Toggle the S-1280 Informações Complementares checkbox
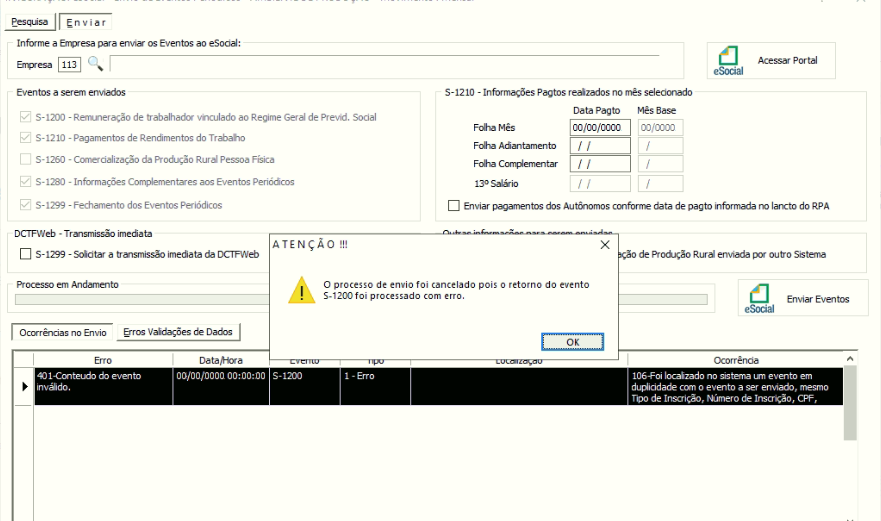Image resolution: width=881 pixels, height=521 pixels. 26,181
